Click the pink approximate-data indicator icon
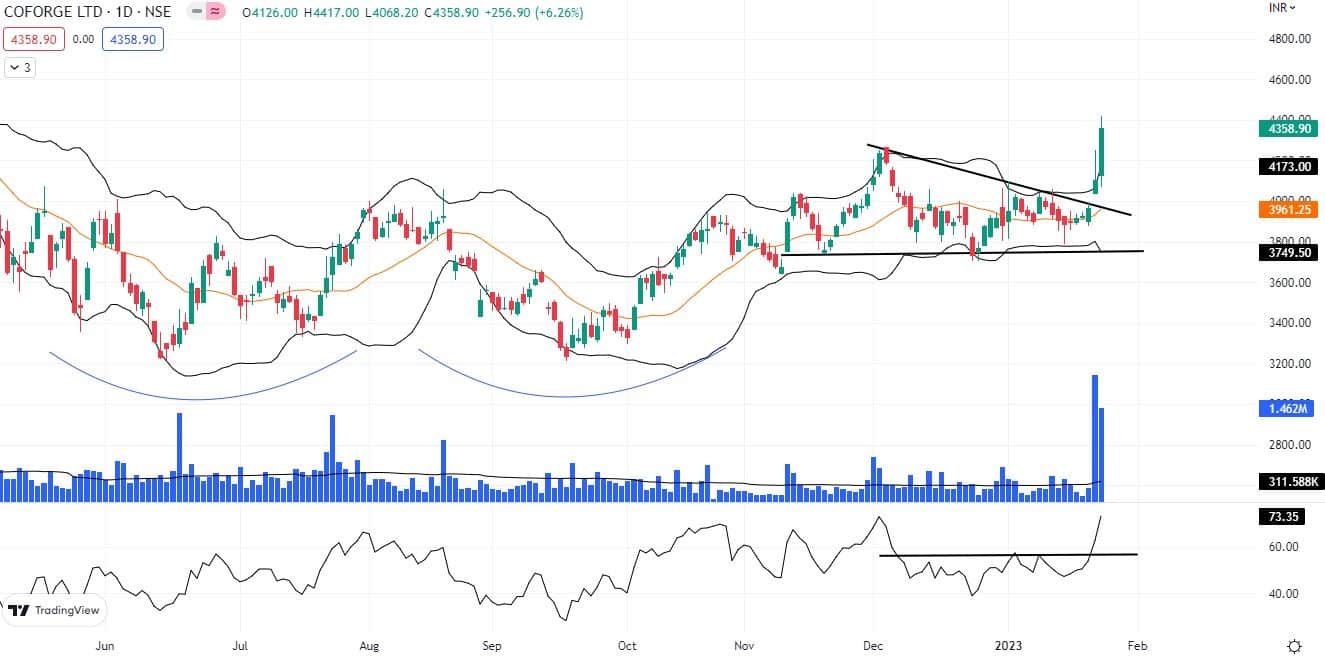Image resolution: width=1325 pixels, height=656 pixels. pyautogui.click(x=215, y=13)
